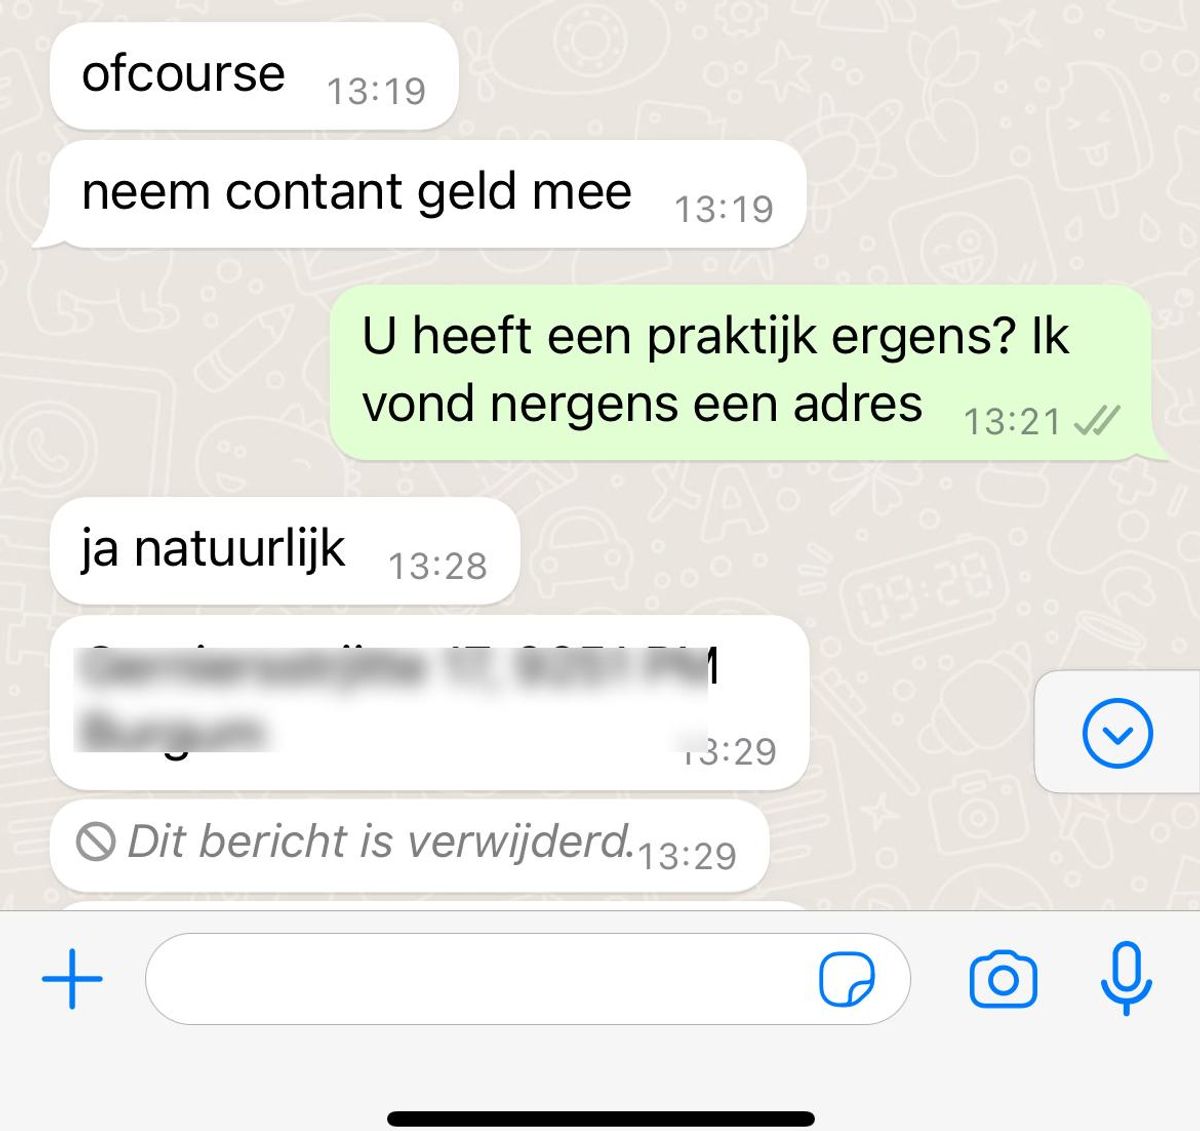Screen dimensions: 1200x1131
Task: Tap the deleted-message prohibition icon
Action: pos(95,842)
